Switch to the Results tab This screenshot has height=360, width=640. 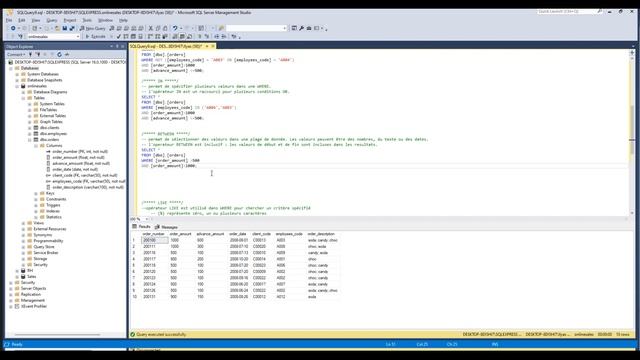pos(141,227)
